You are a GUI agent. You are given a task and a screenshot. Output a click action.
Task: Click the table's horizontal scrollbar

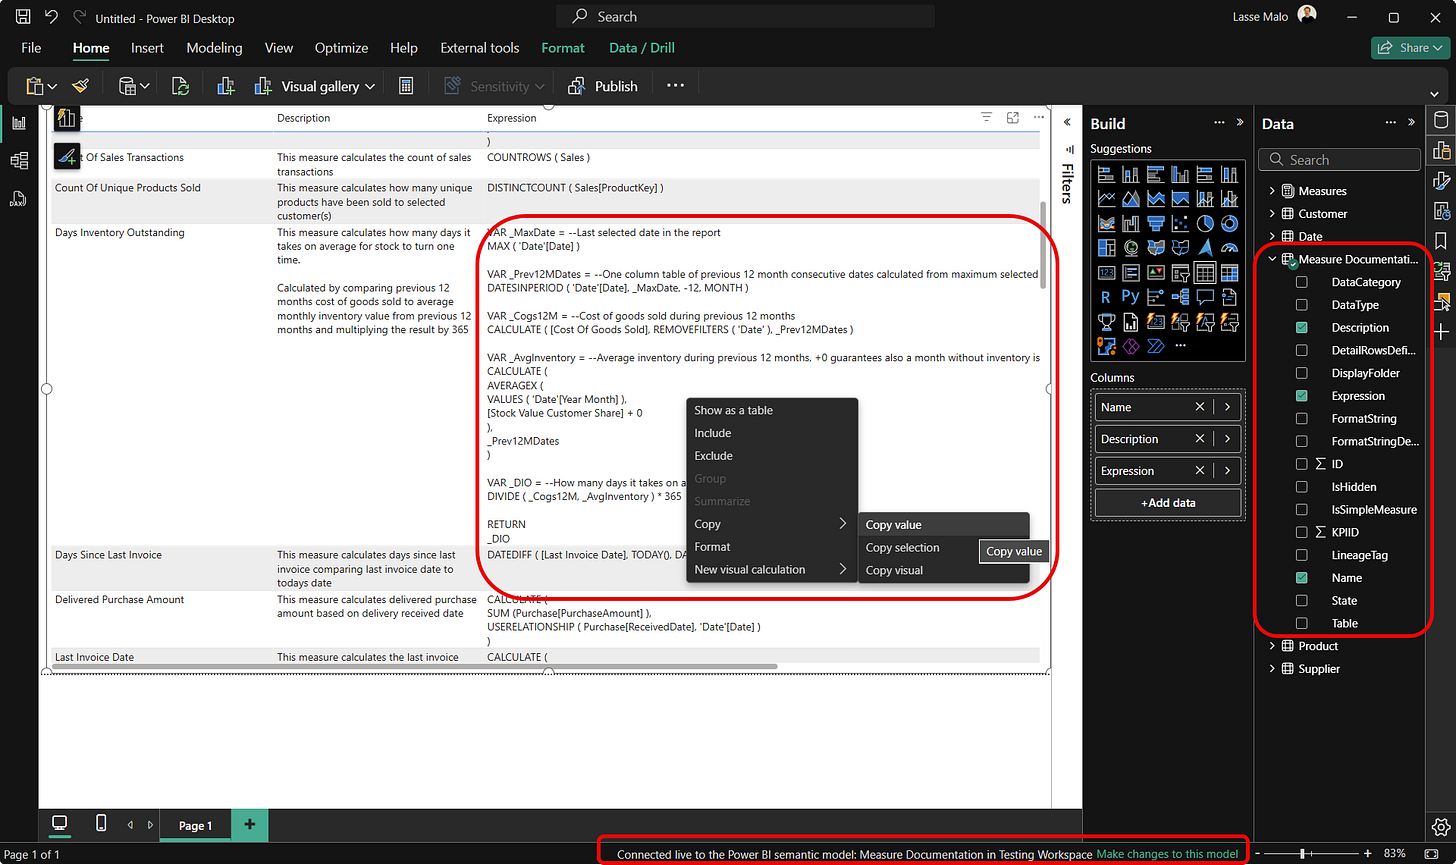click(x=415, y=666)
